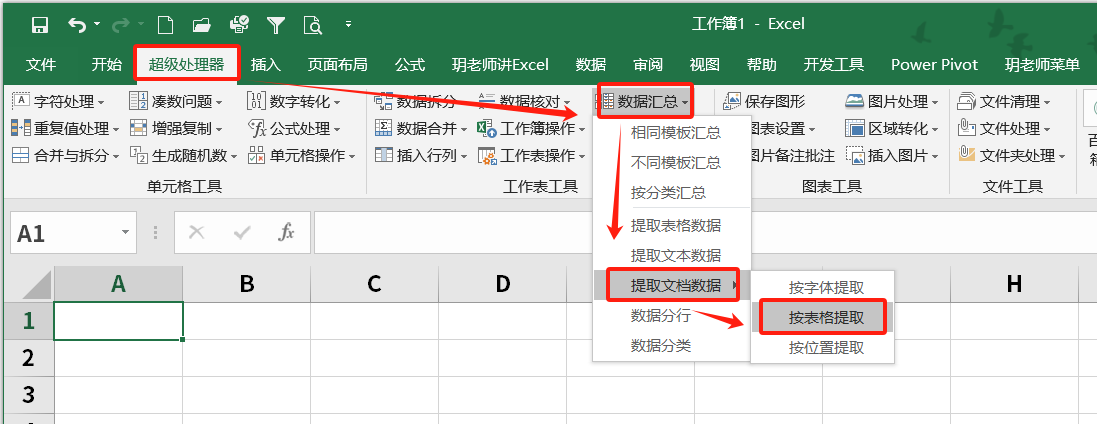Open the 提取文档数据 submenu entry
The image size is (1097, 424).
coord(672,285)
